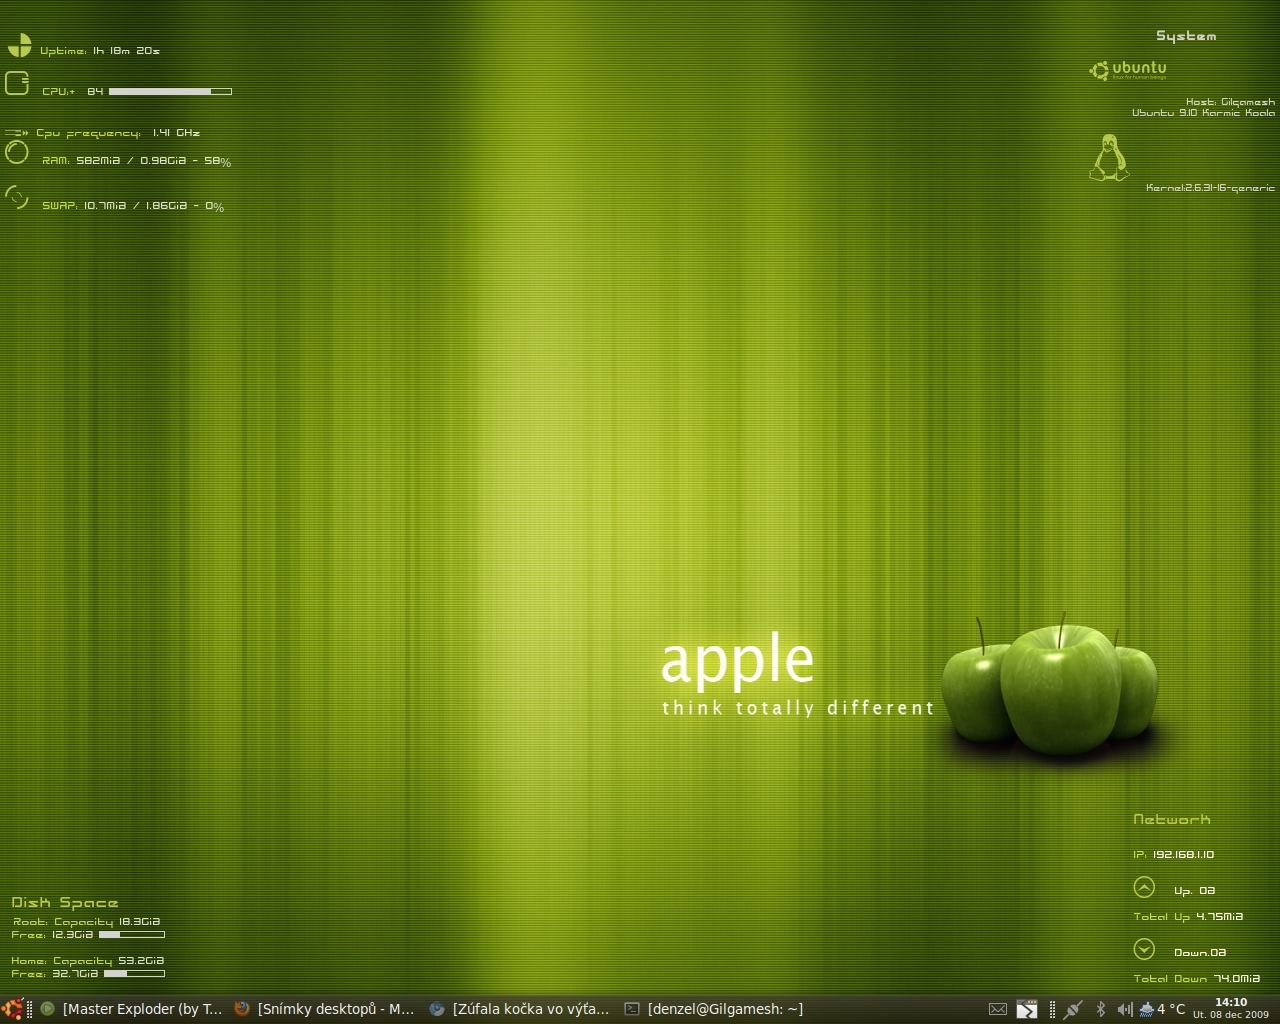Image resolution: width=1280 pixels, height=1024 pixels.
Task: Click the Home free space bar
Action: 134,973
